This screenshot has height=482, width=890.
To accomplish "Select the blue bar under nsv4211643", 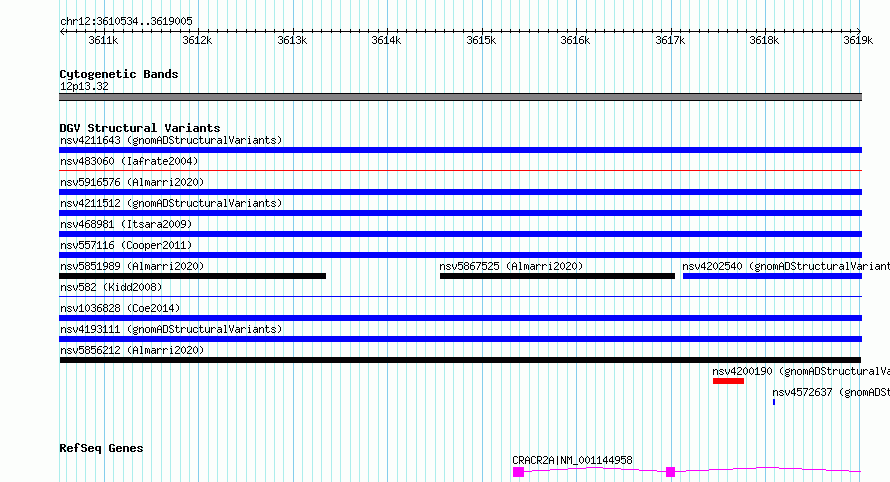I will coord(460,150).
